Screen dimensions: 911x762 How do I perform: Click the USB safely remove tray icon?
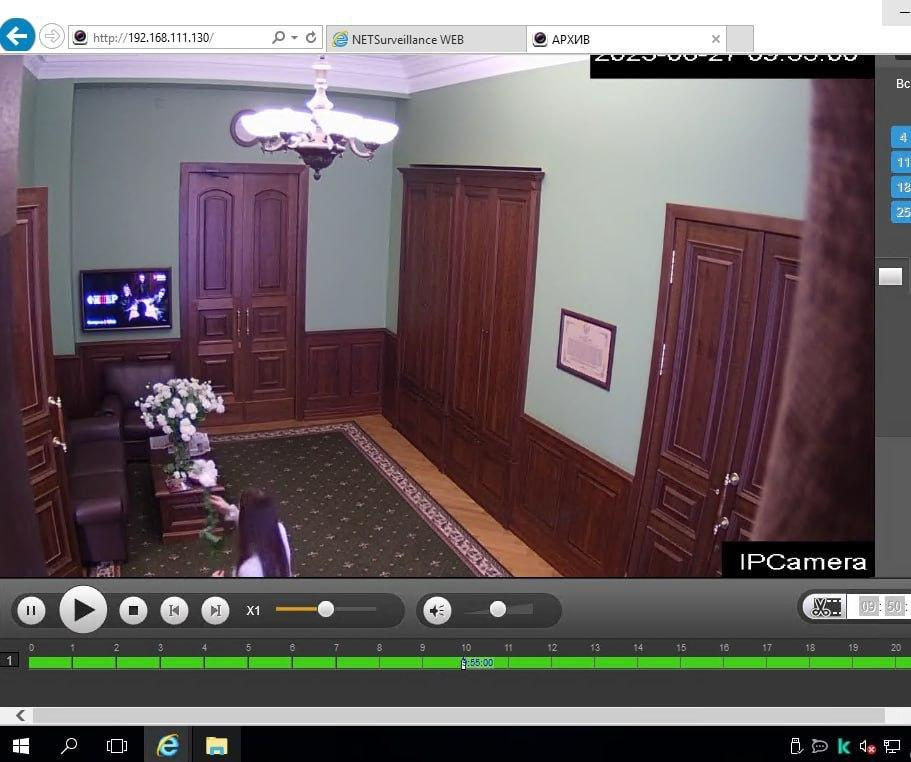pos(796,746)
